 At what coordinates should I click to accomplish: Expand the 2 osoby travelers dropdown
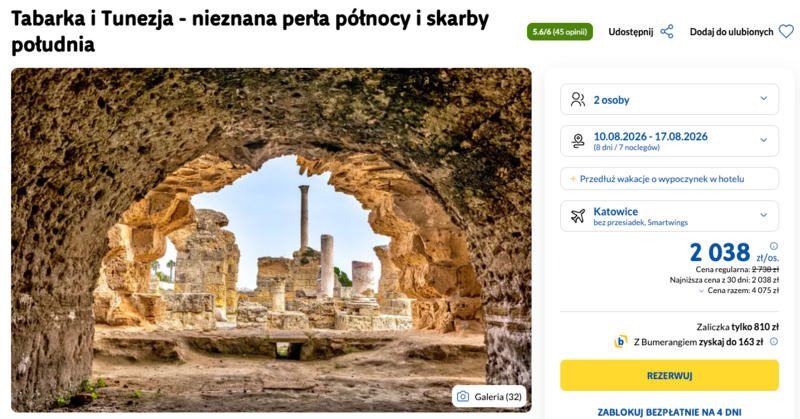(x=764, y=99)
